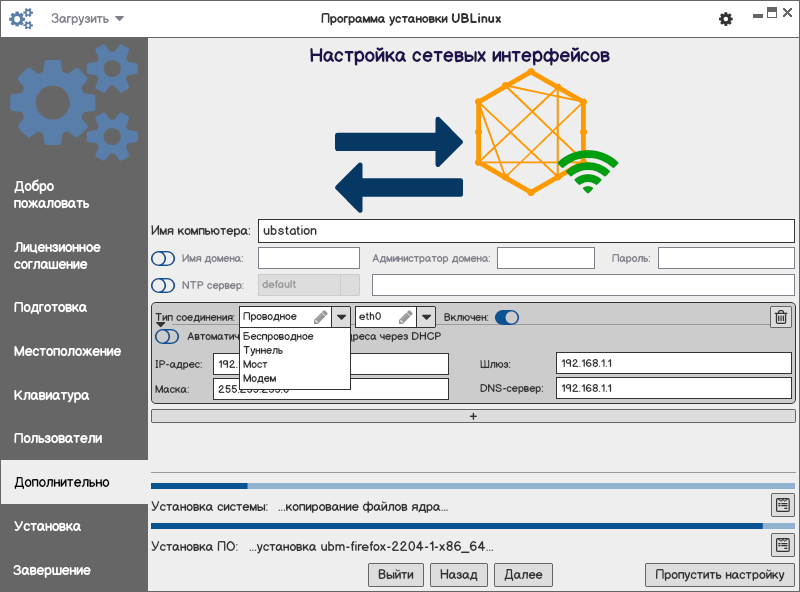Image resolution: width=800 pixels, height=592 pixels.
Task: Add new connection with plus bar
Action: click(x=473, y=416)
